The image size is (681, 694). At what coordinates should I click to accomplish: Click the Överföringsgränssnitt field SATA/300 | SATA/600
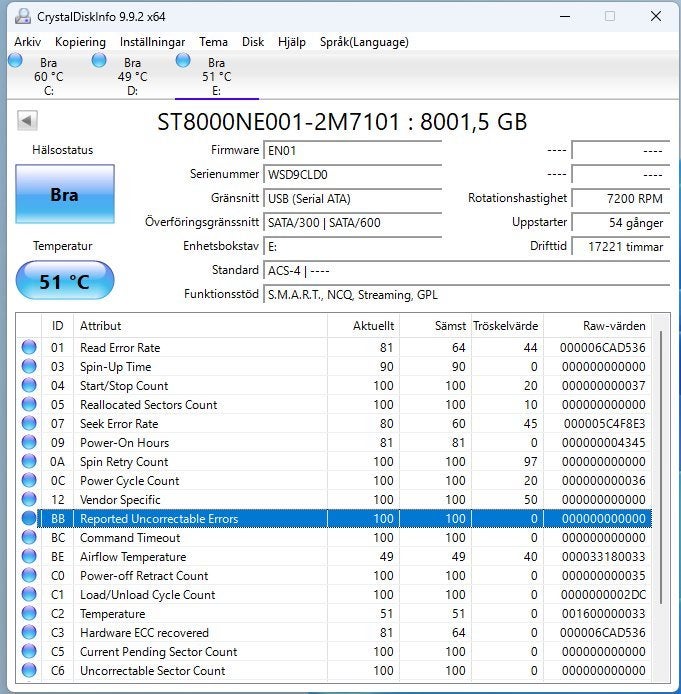[x=353, y=223]
